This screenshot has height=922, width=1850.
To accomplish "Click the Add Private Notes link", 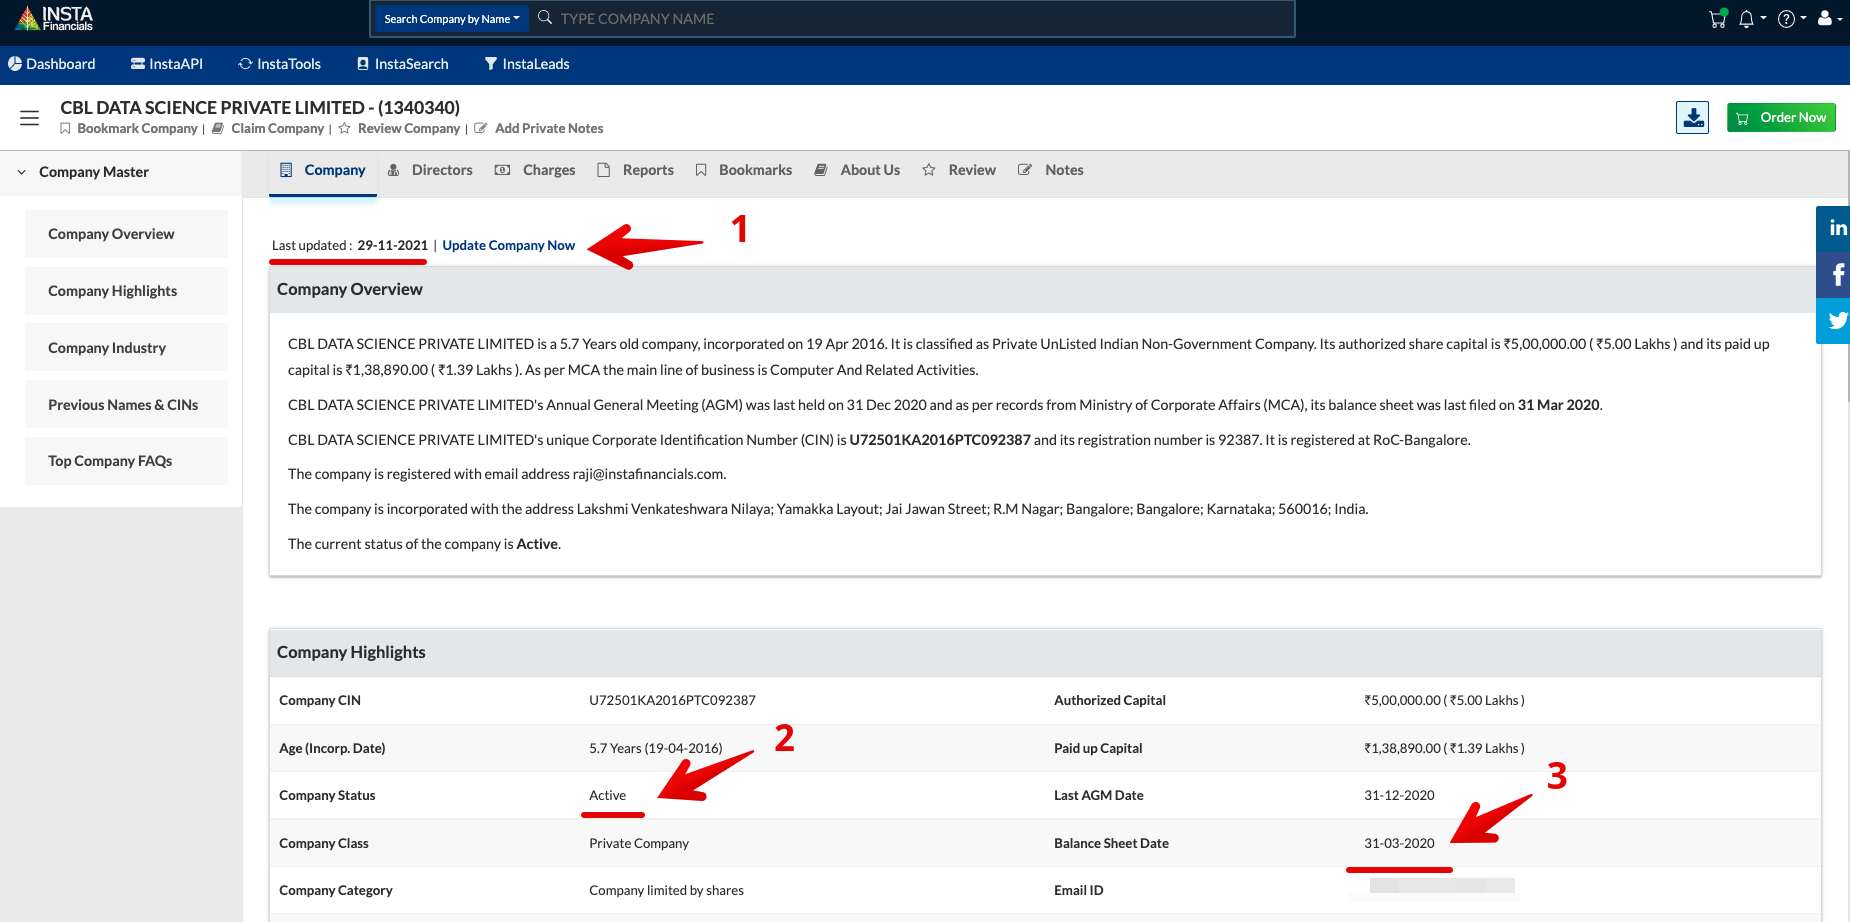I will click(549, 128).
